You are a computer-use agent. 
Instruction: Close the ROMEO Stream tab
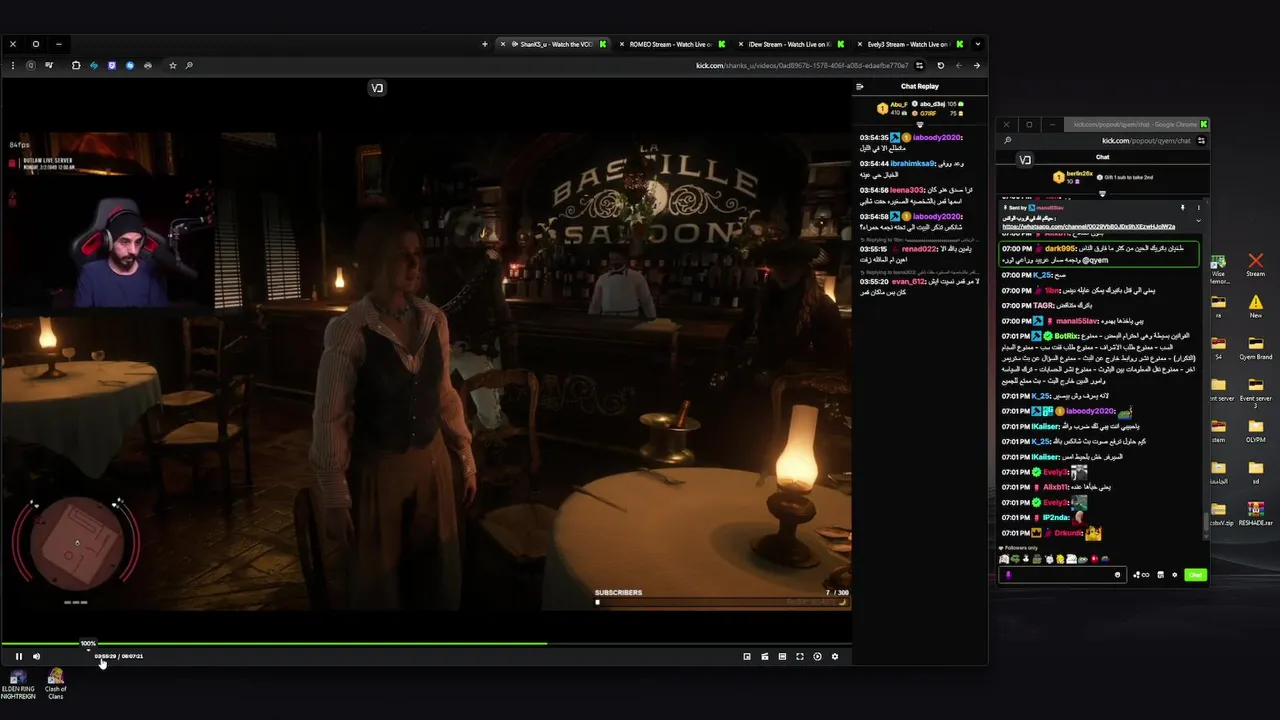coord(621,44)
